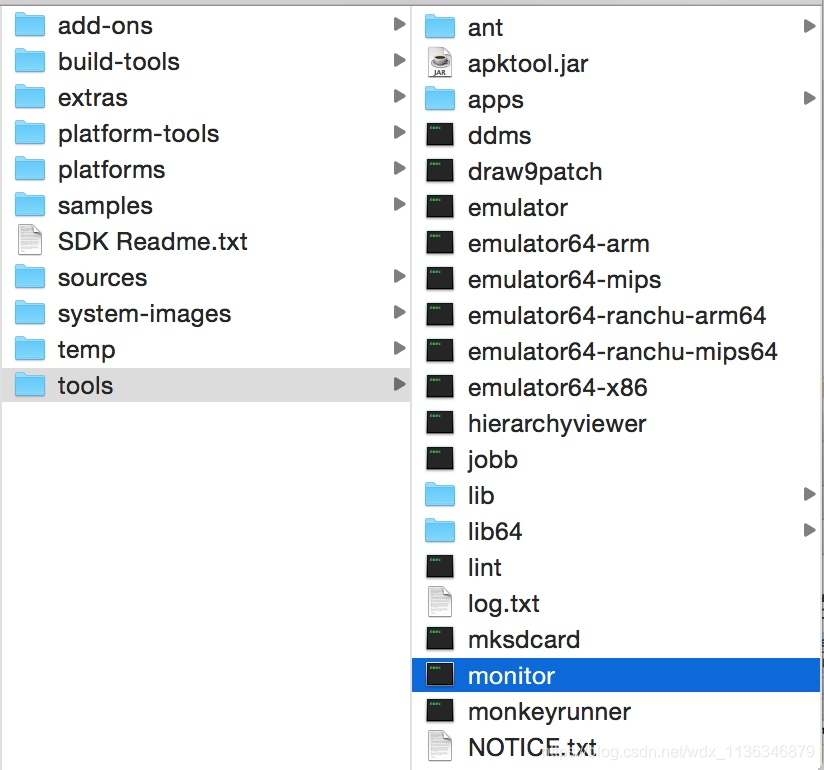
Task: Select the NOTICE.txt file name
Action: (x=532, y=747)
